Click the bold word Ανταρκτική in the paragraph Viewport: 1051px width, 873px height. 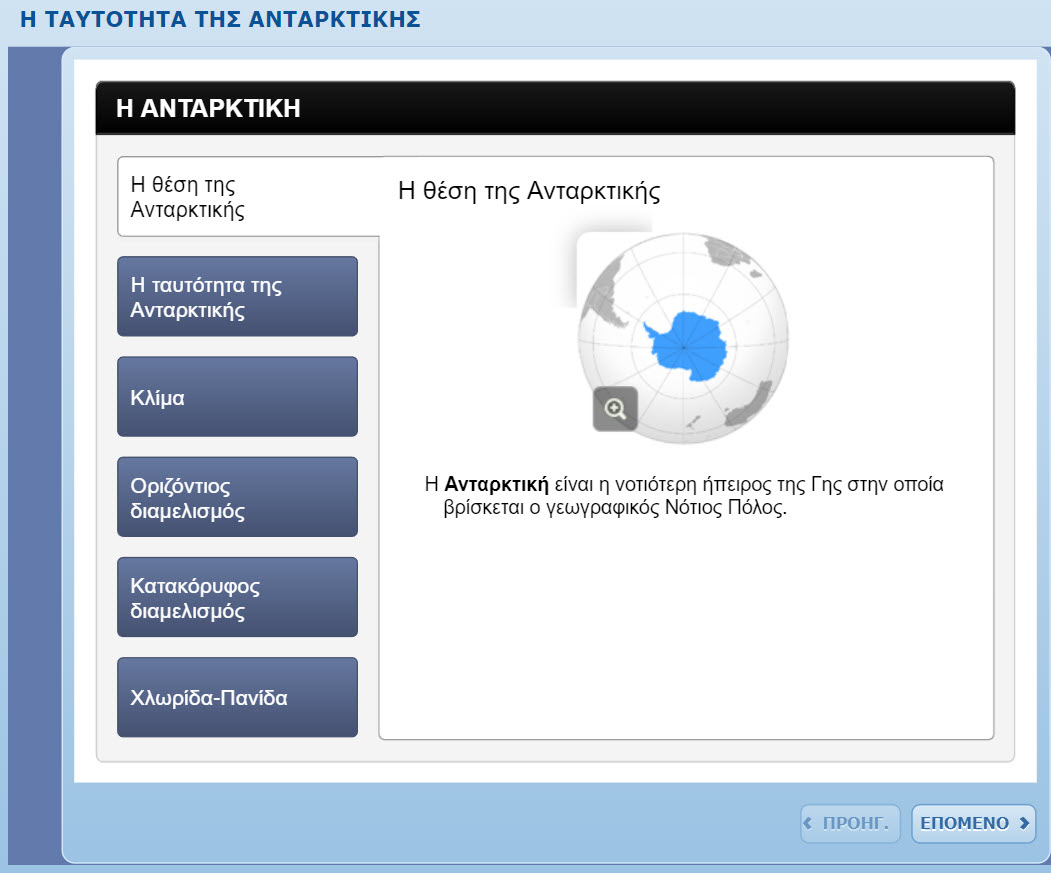tap(497, 485)
